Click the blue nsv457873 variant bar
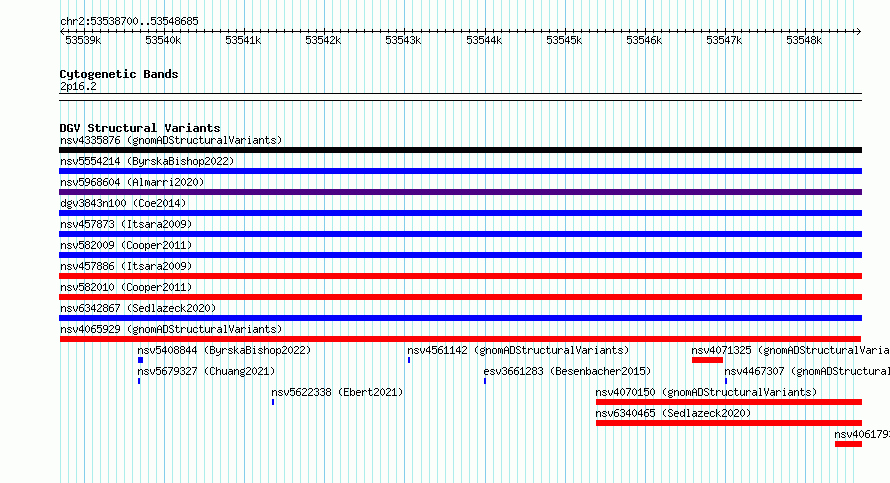The height and width of the screenshot is (483, 890). coord(460,234)
